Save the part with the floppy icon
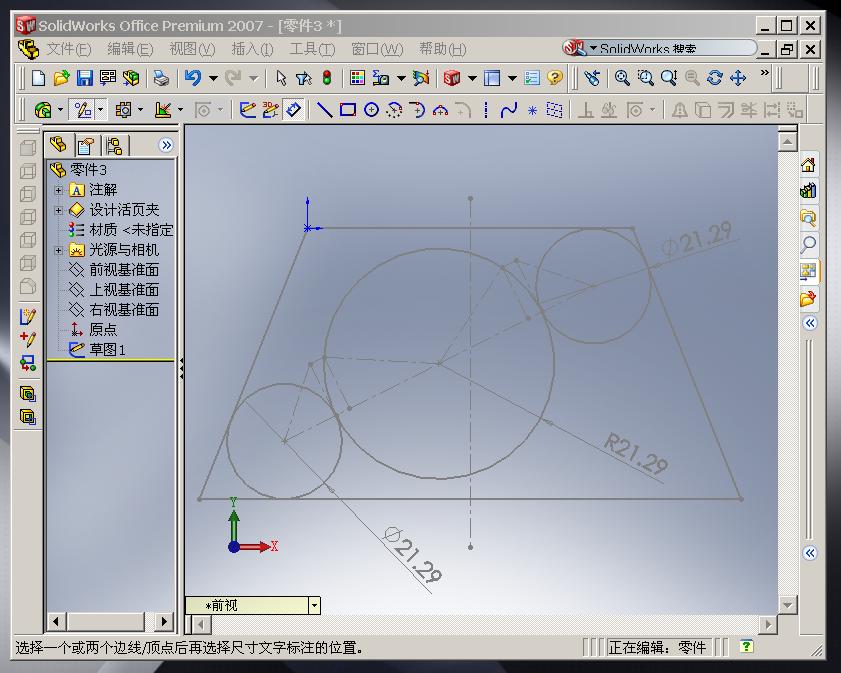Viewport: 841px width, 673px height. click(84, 78)
